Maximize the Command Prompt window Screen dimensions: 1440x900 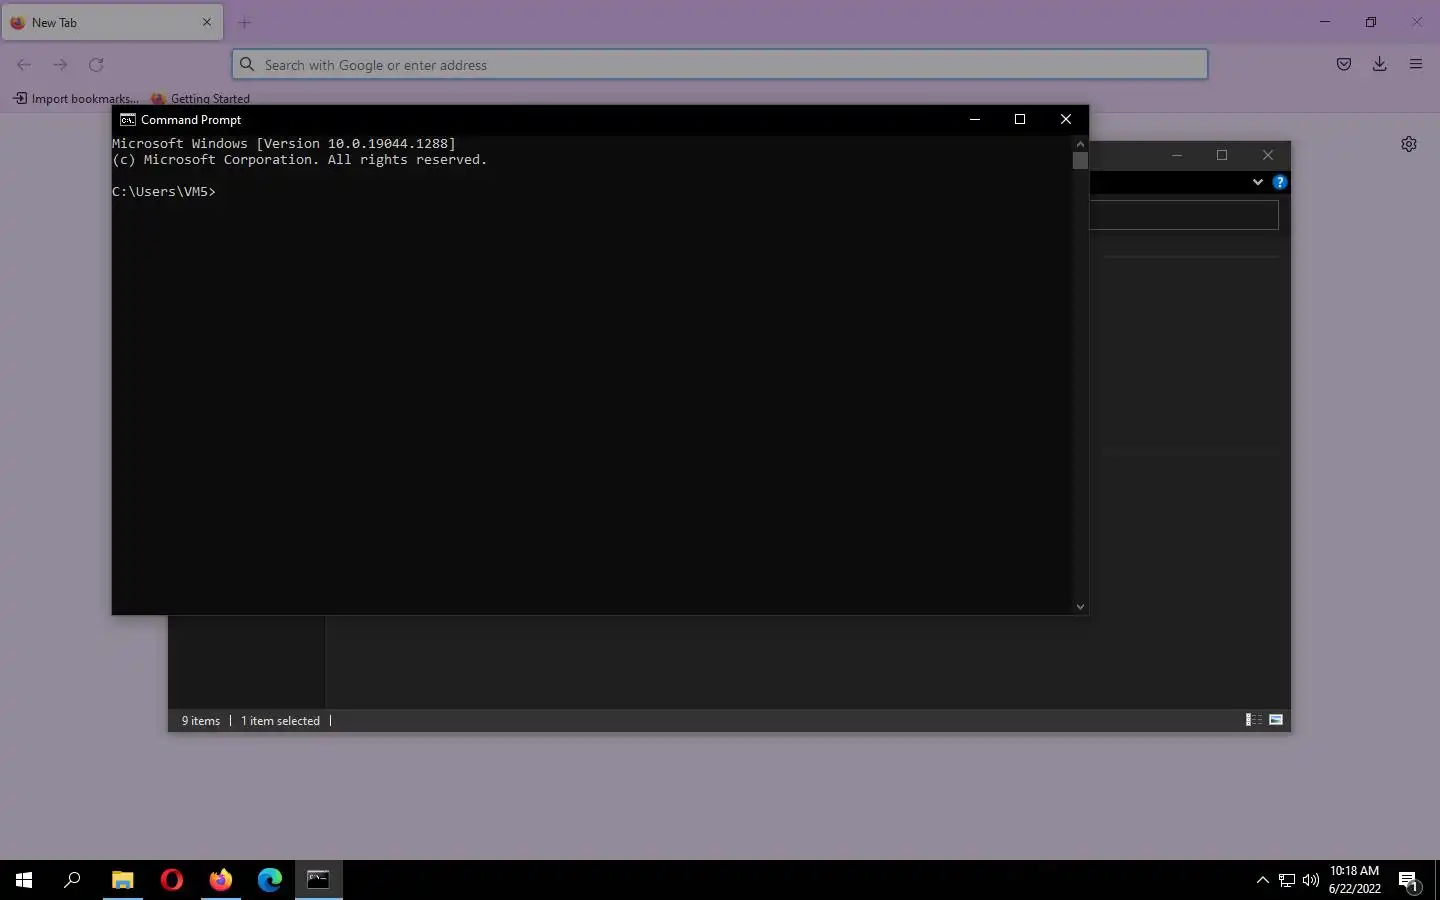coord(1020,119)
